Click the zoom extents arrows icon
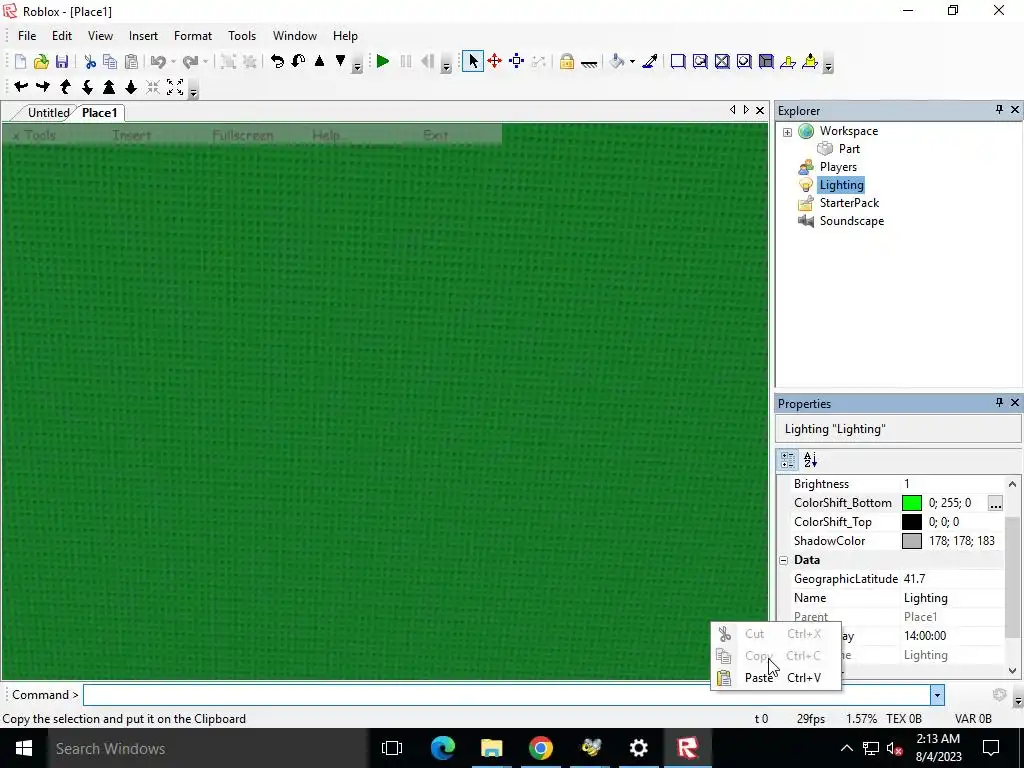Image resolution: width=1024 pixels, height=768 pixels. tap(175, 86)
